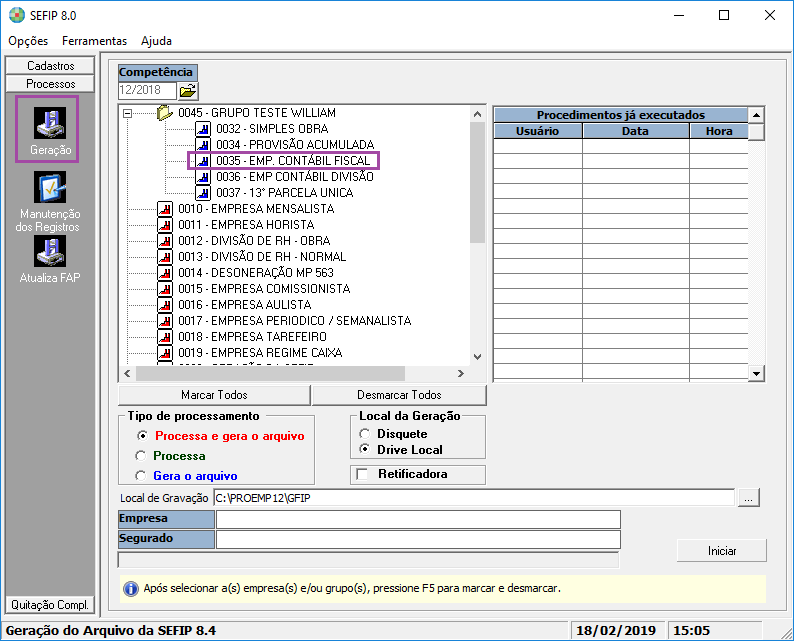Click the Desmarcar Todos button
This screenshot has width=794, height=641.
click(399, 395)
